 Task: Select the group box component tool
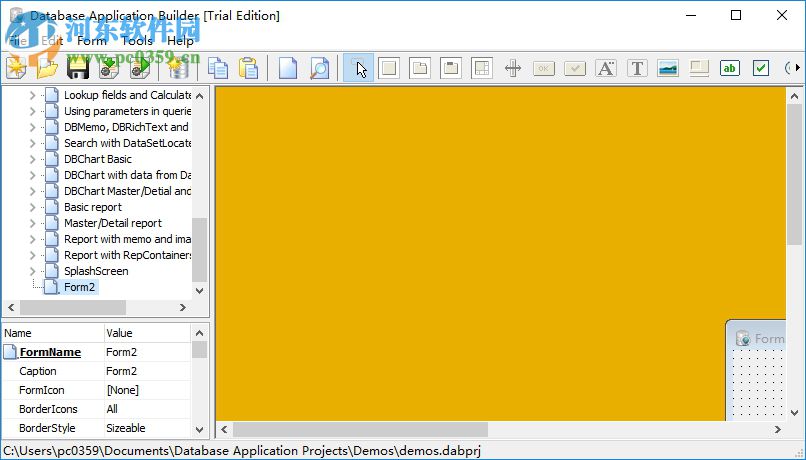[451, 68]
